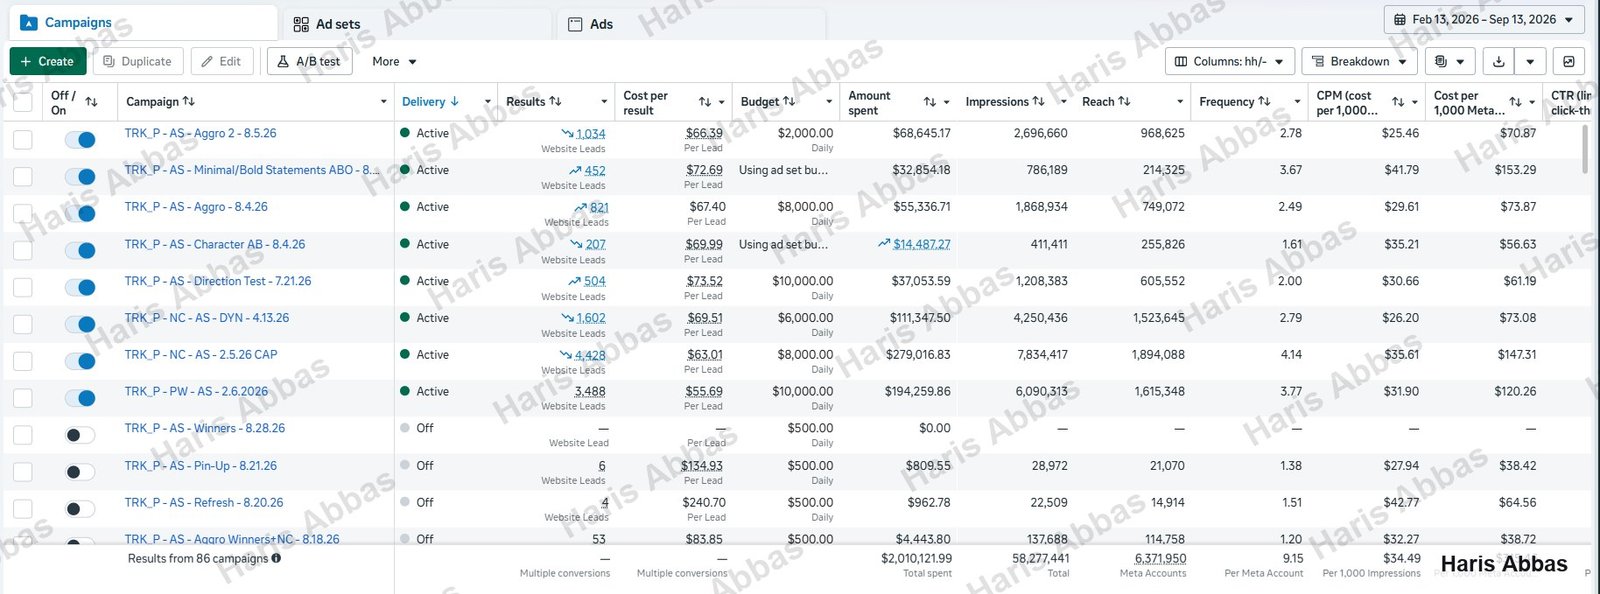Sort Amount spent using arrows icon
Screen dimensions: 1600x594
tap(930, 102)
